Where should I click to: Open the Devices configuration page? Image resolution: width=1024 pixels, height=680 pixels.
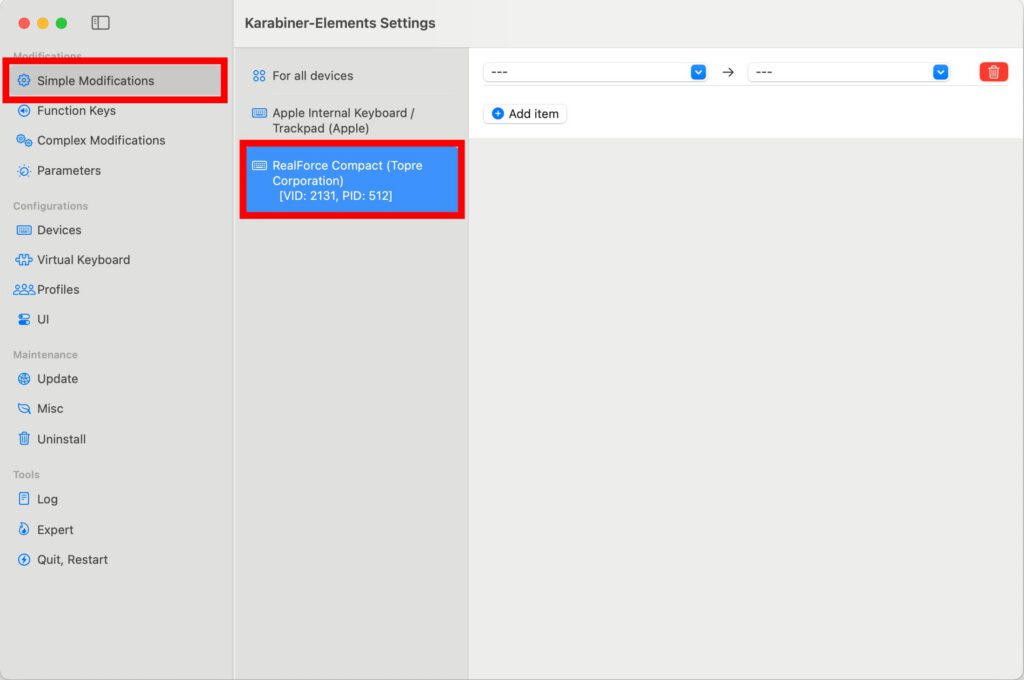[x=59, y=230]
